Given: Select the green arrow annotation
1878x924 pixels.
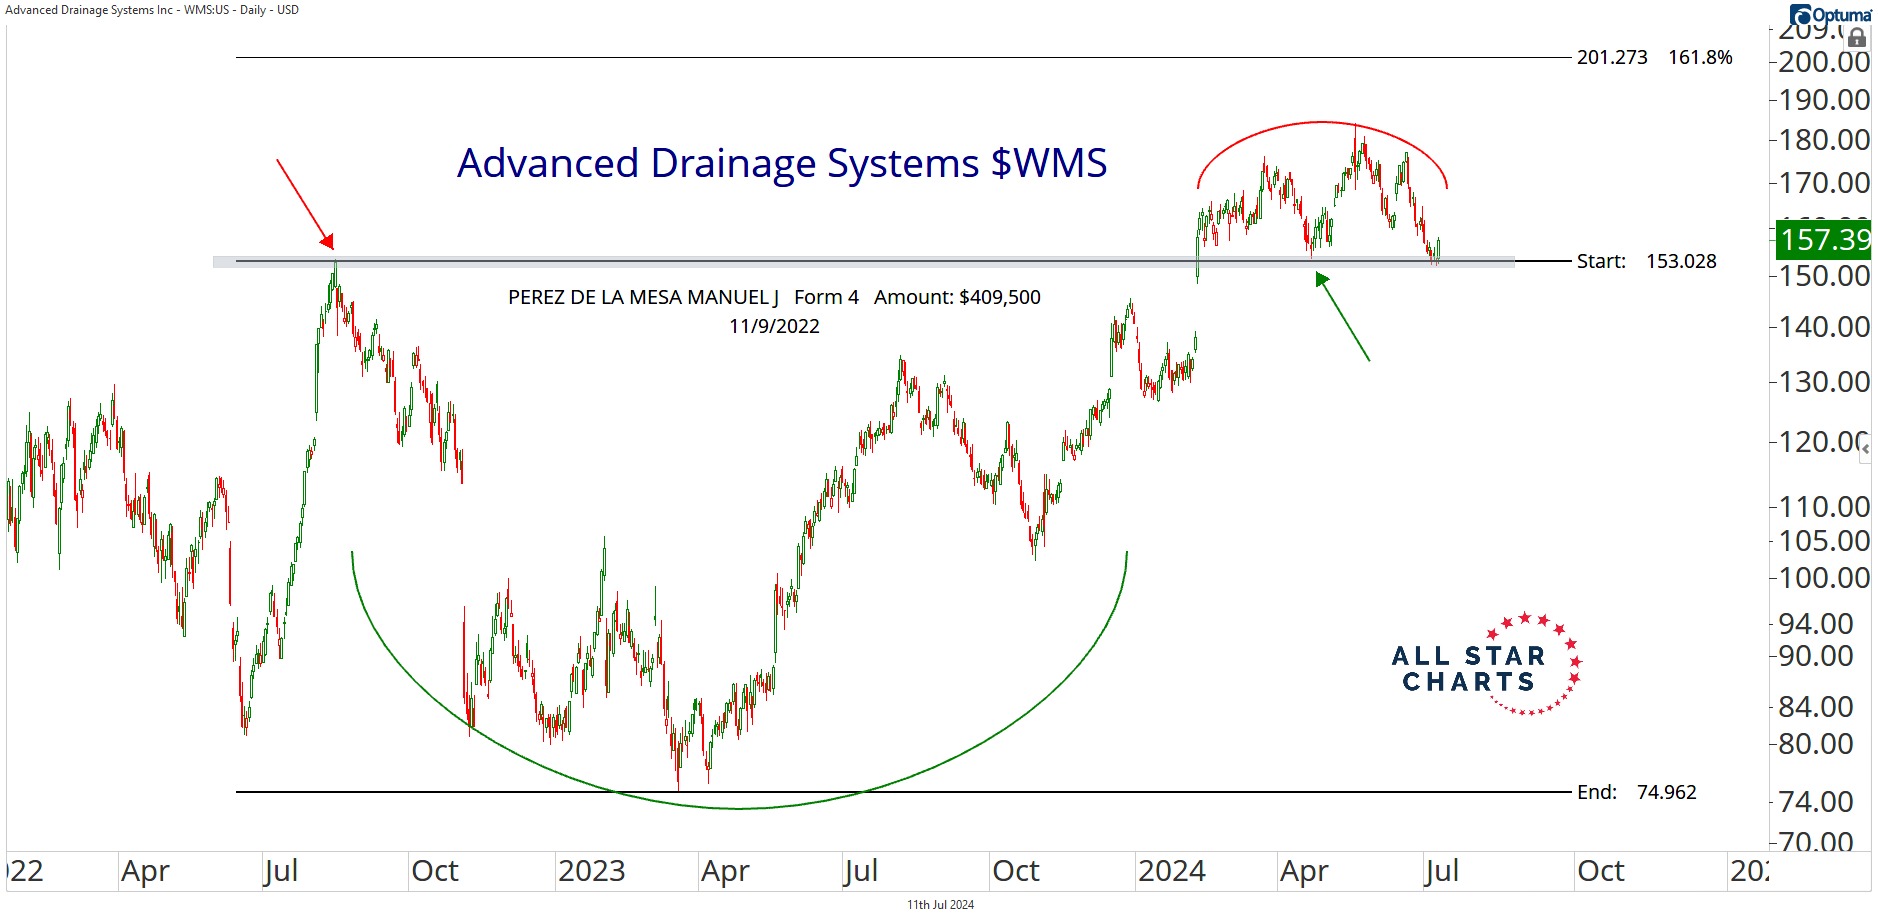Looking at the screenshot, I should coord(1342,316).
